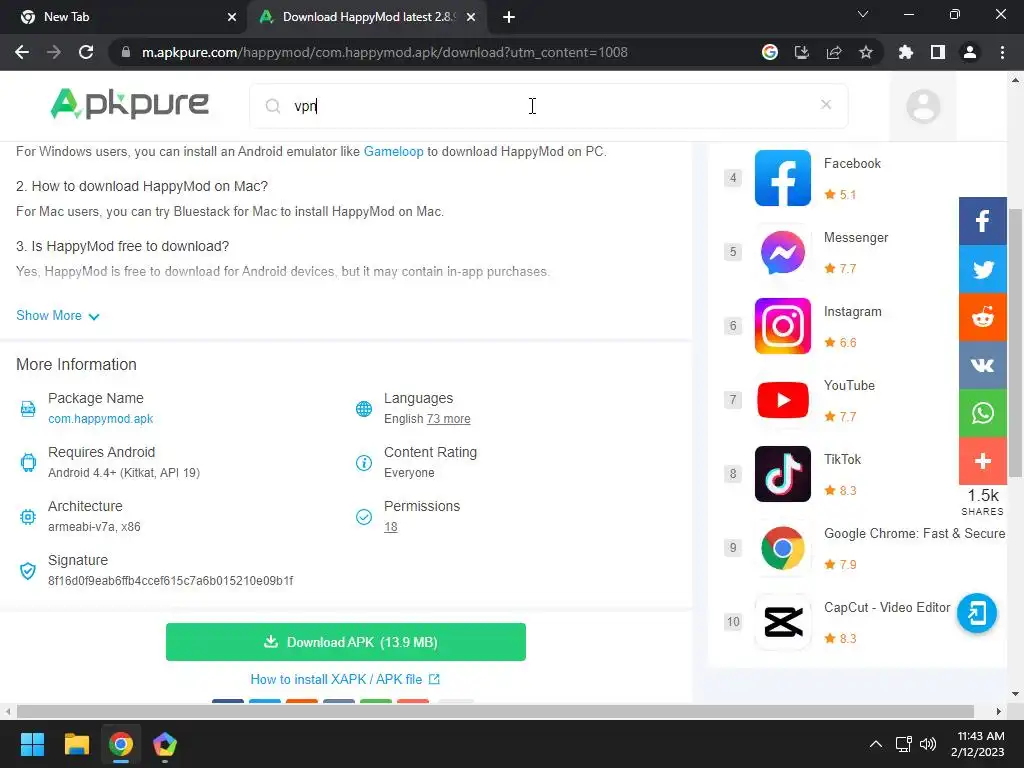Open the user profile avatar
This screenshot has width=1024, height=768.
click(923, 106)
